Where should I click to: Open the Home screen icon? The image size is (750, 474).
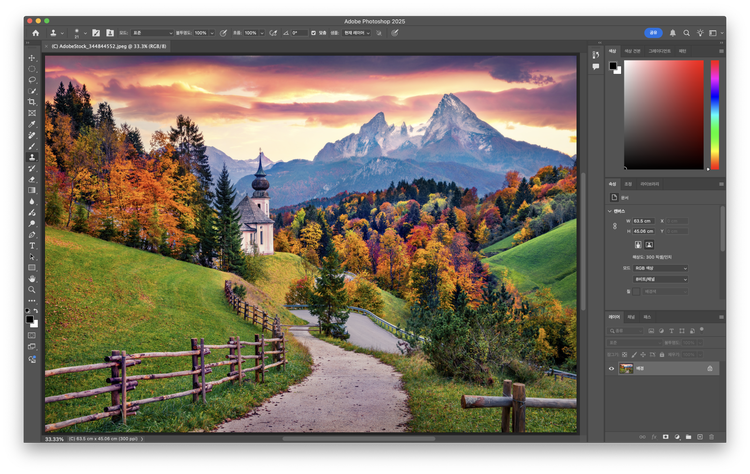pyautogui.click(x=35, y=33)
